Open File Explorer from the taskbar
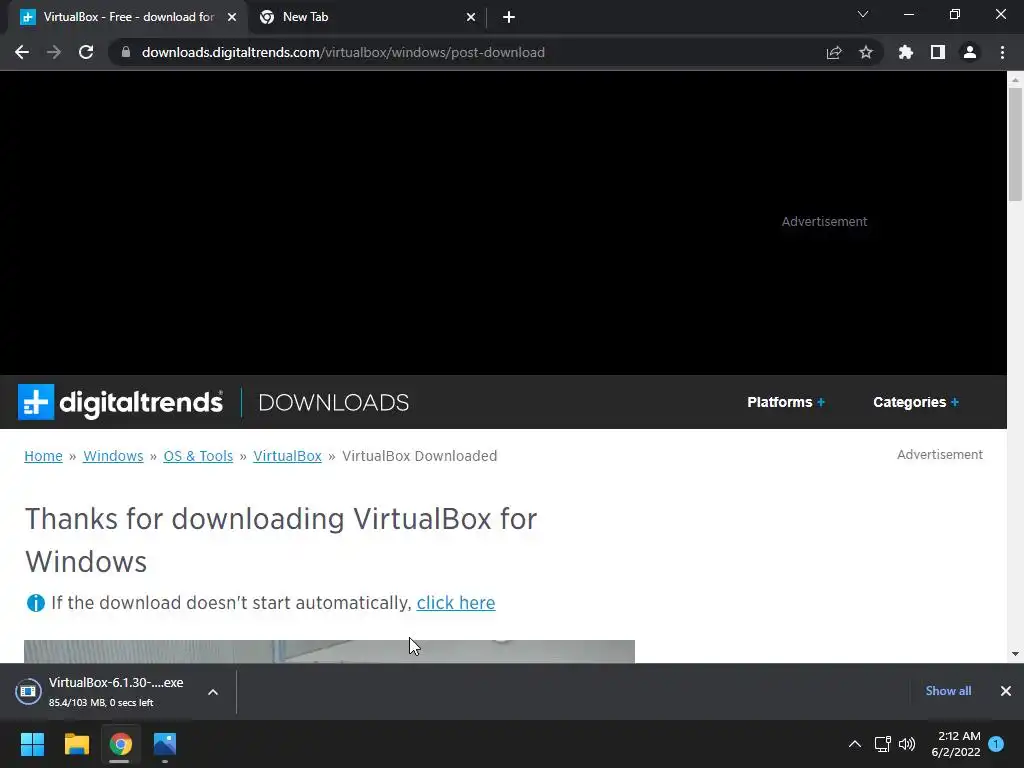The height and width of the screenshot is (768, 1024). click(x=76, y=744)
